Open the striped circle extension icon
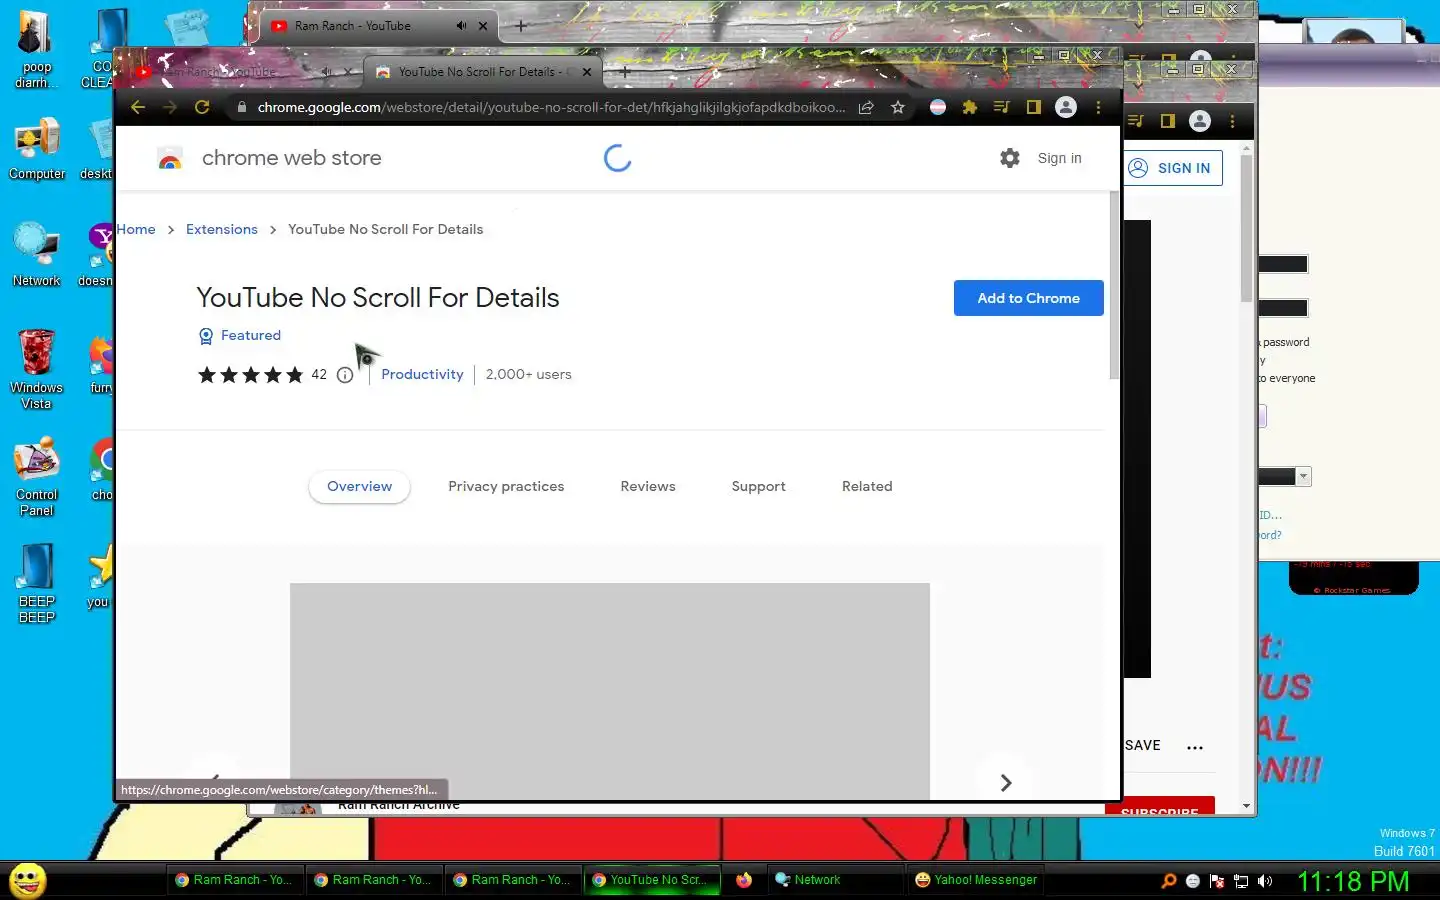The width and height of the screenshot is (1440, 900). point(938,107)
